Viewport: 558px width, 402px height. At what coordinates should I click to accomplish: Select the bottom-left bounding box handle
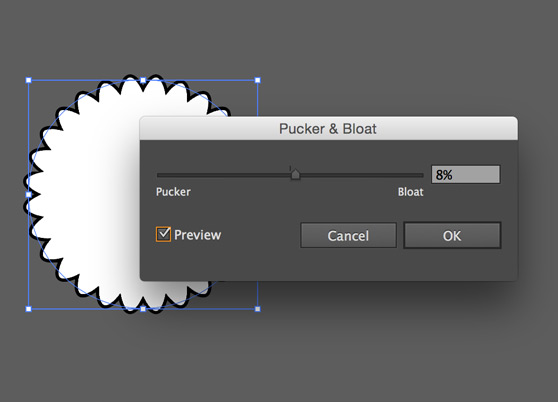(x=29, y=309)
